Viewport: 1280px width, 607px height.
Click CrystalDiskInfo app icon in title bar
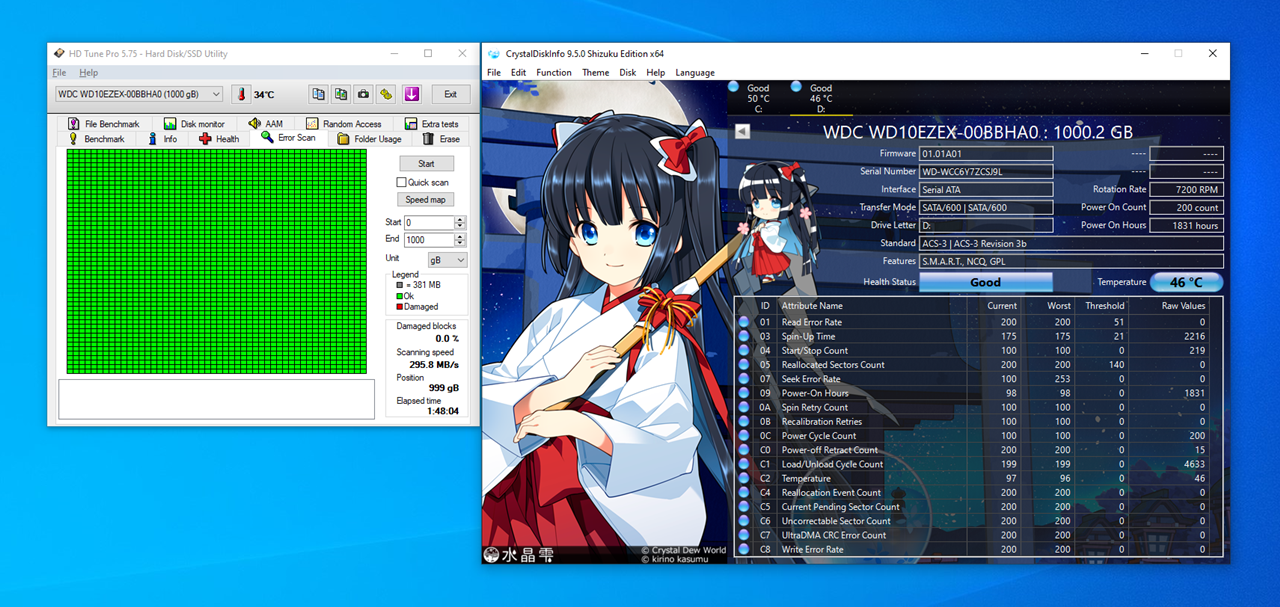click(x=494, y=54)
